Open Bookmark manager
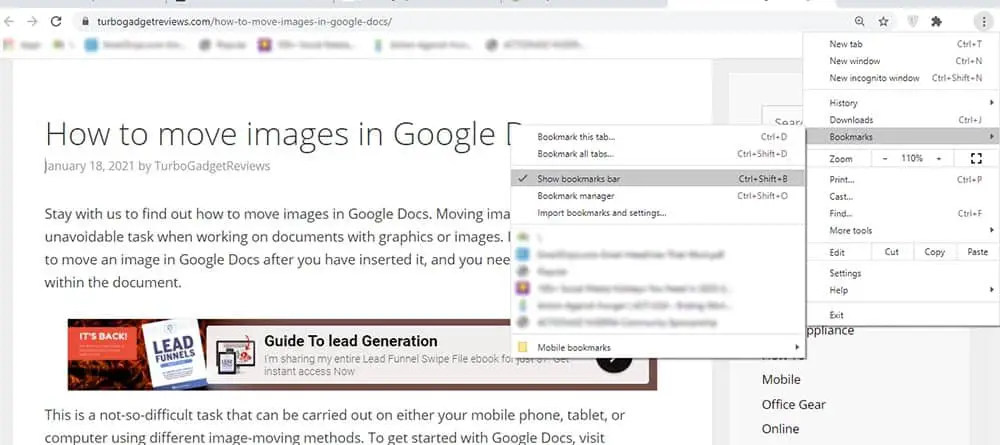This screenshot has width=1000, height=445. (x=659, y=196)
